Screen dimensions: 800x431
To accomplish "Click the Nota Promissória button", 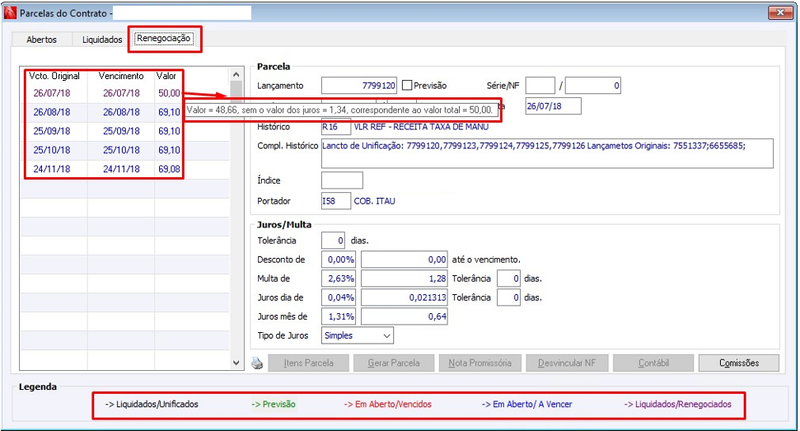I will pyautogui.click(x=480, y=363).
